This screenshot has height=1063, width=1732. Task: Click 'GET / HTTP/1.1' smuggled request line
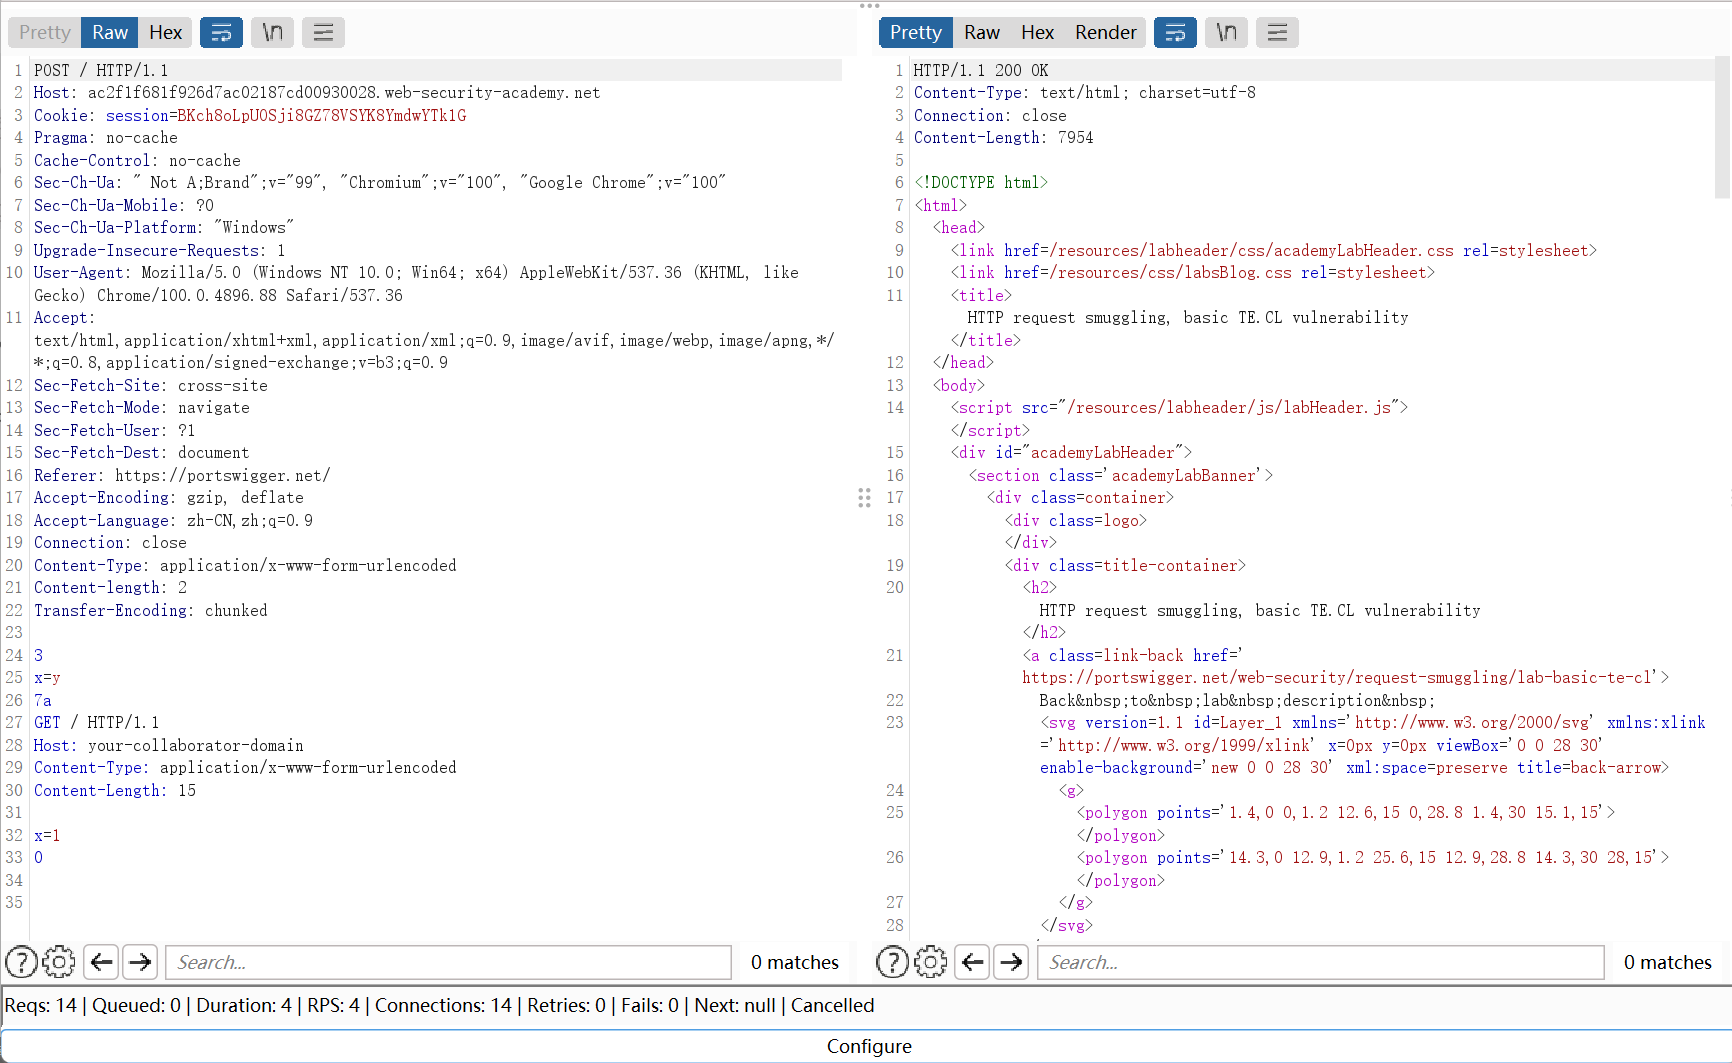pos(96,722)
